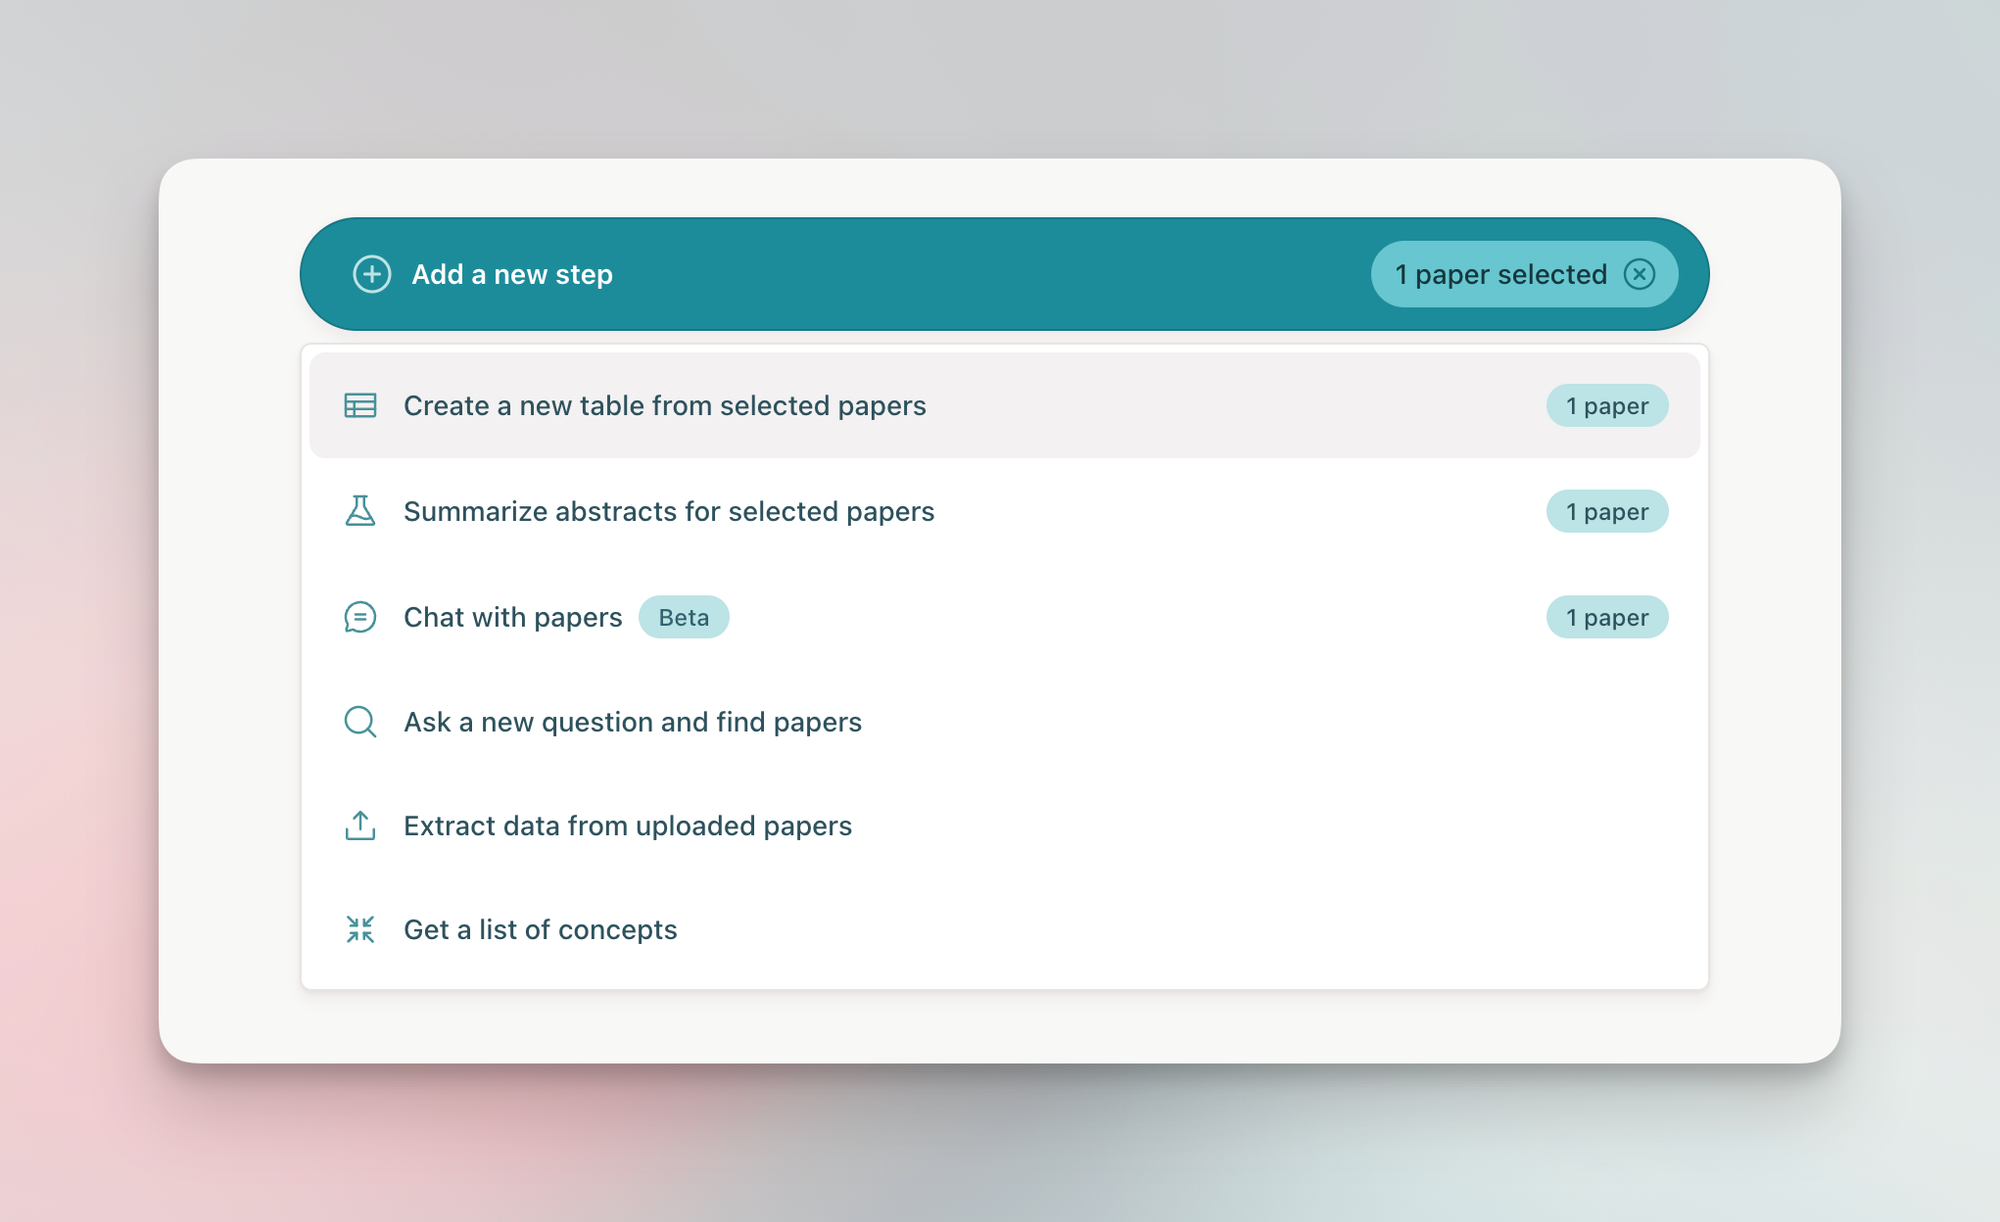Click the chat with papers speech icon
2000x1222 pixels.
[x=359, y=617]
